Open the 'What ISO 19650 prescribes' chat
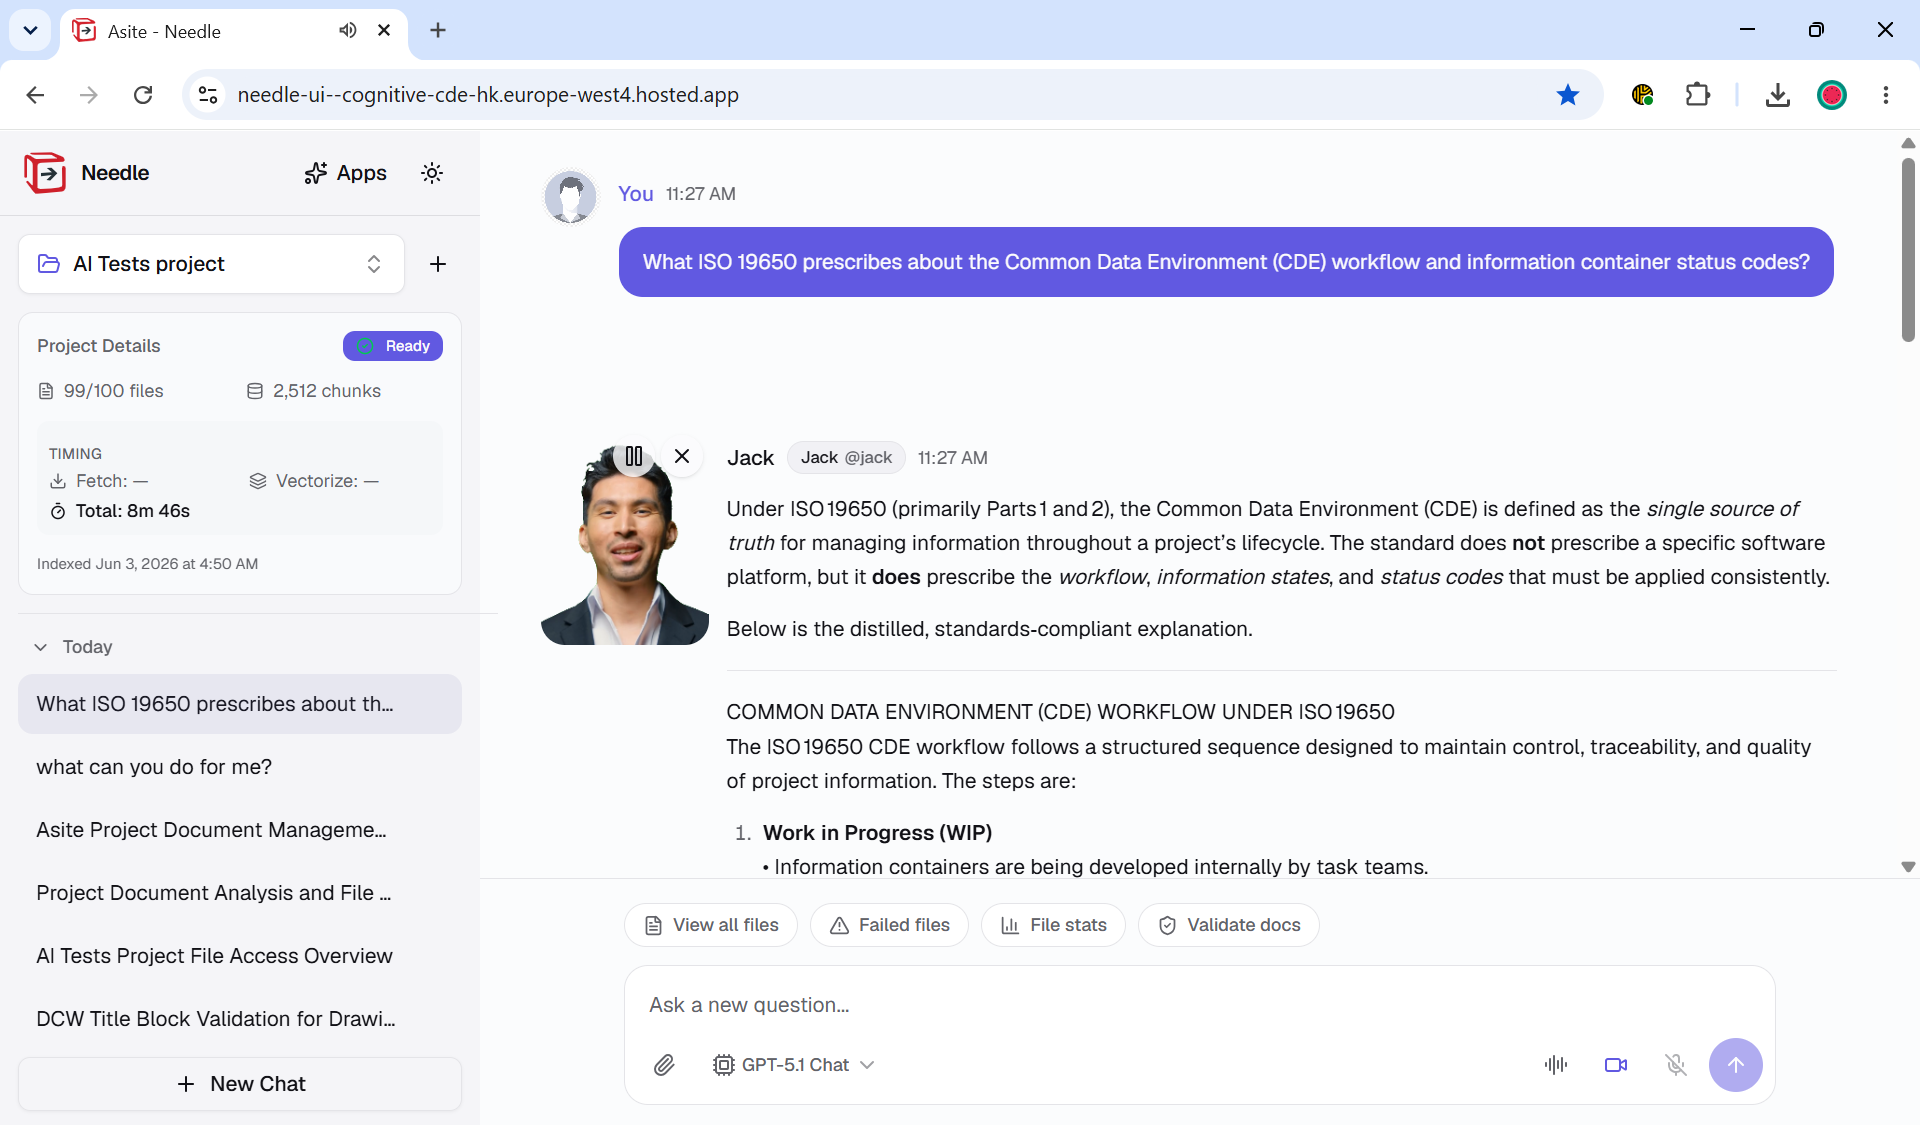The width and height of the screenshot is (1920, 1125). click(240, 704)
